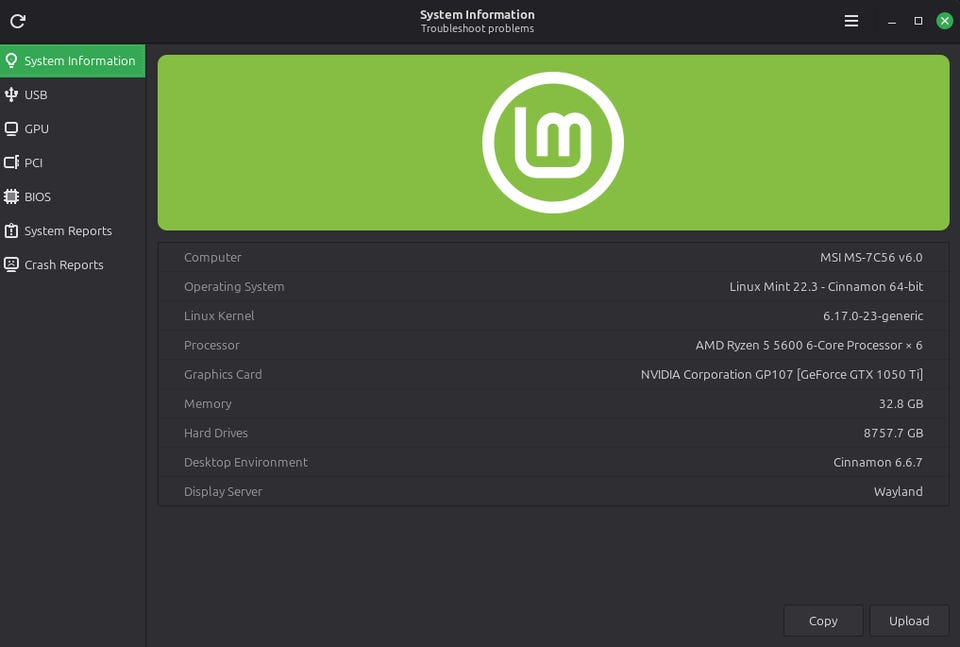This screenshot has height=647, width=960.
Task: Click the refresh icon in the header bar
Action: 18,21
